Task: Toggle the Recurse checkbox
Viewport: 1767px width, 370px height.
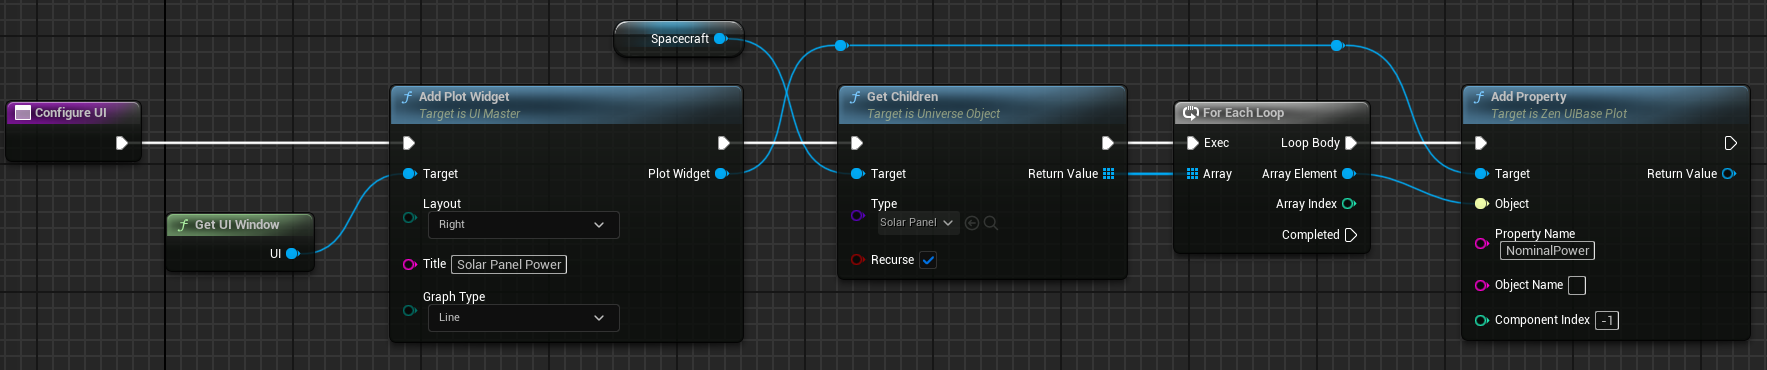Action: click(928, 260)
